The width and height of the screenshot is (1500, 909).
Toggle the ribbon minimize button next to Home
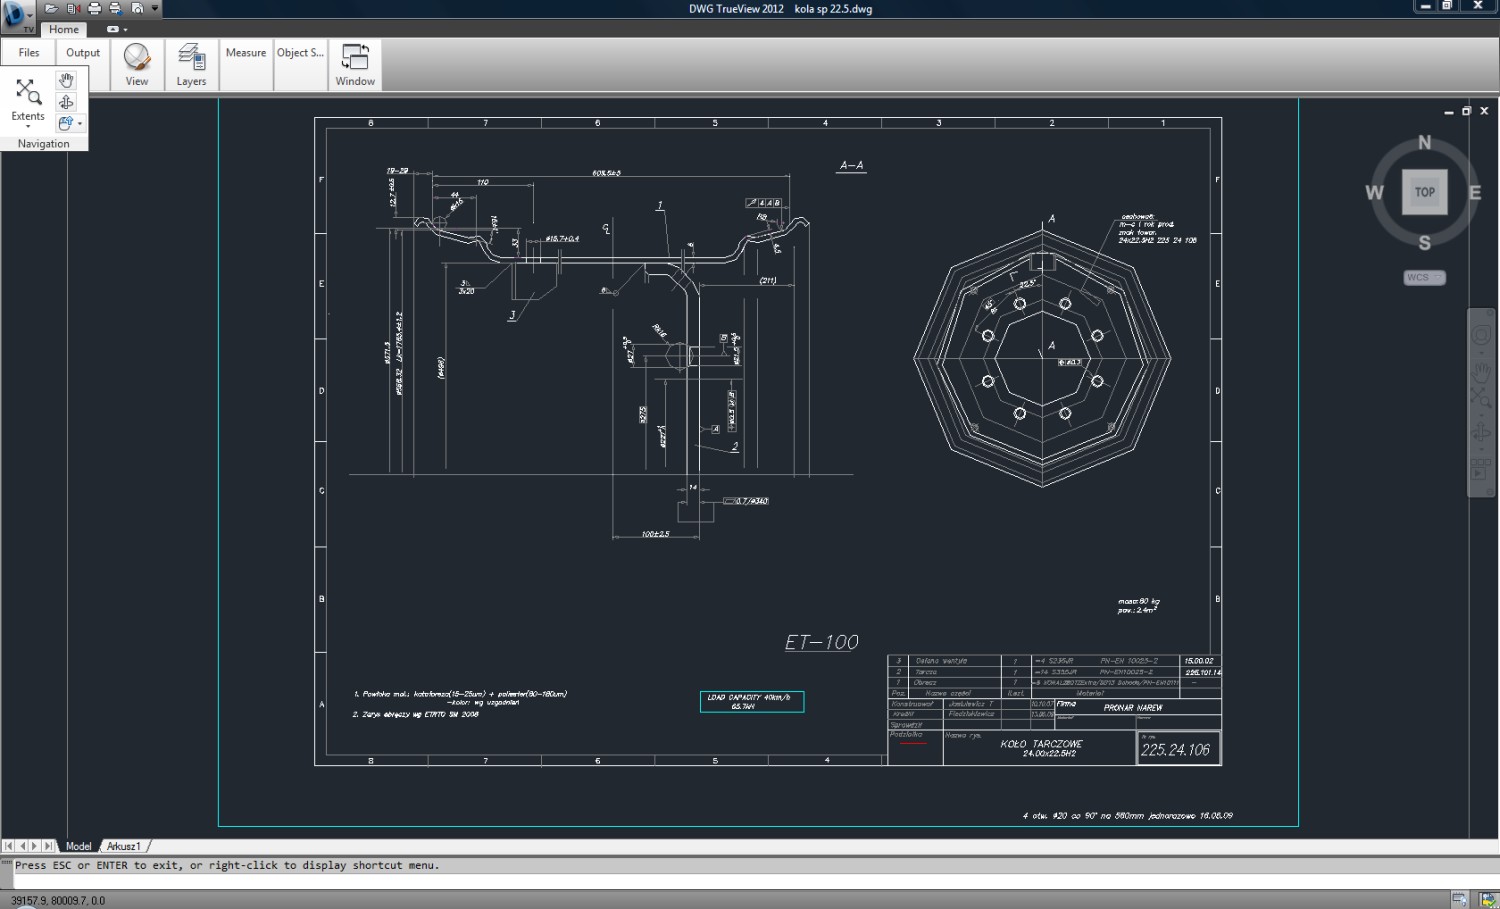tap(112, 29)
